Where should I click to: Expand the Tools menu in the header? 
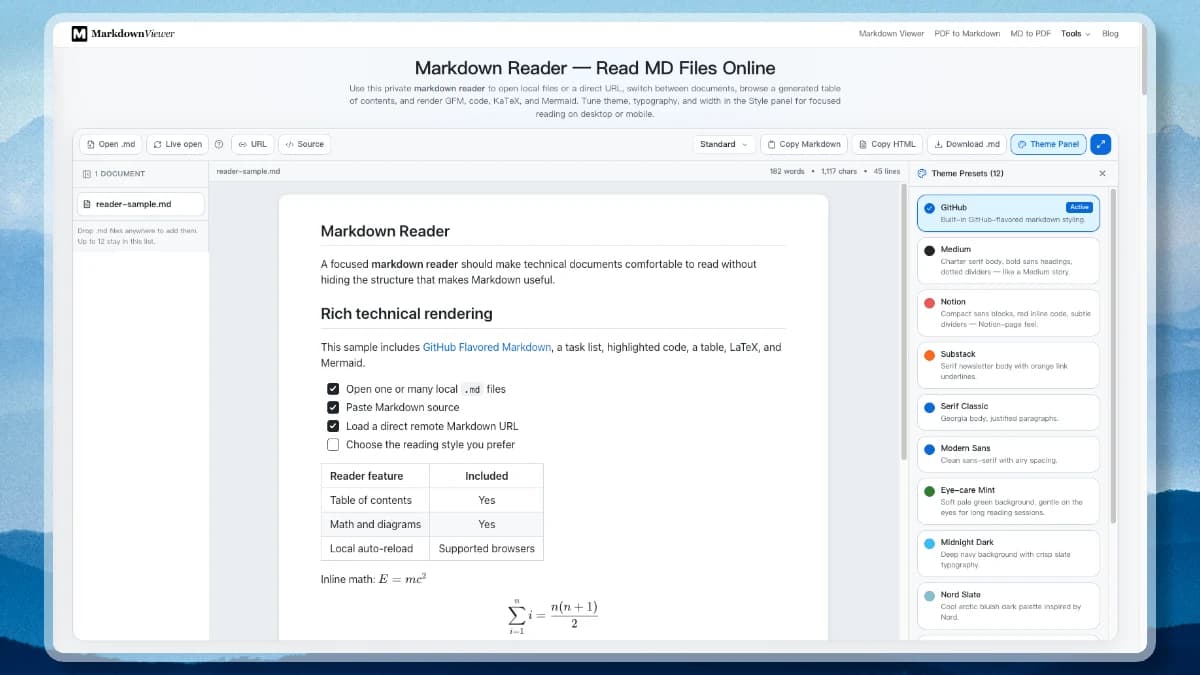coord(1075,33)
